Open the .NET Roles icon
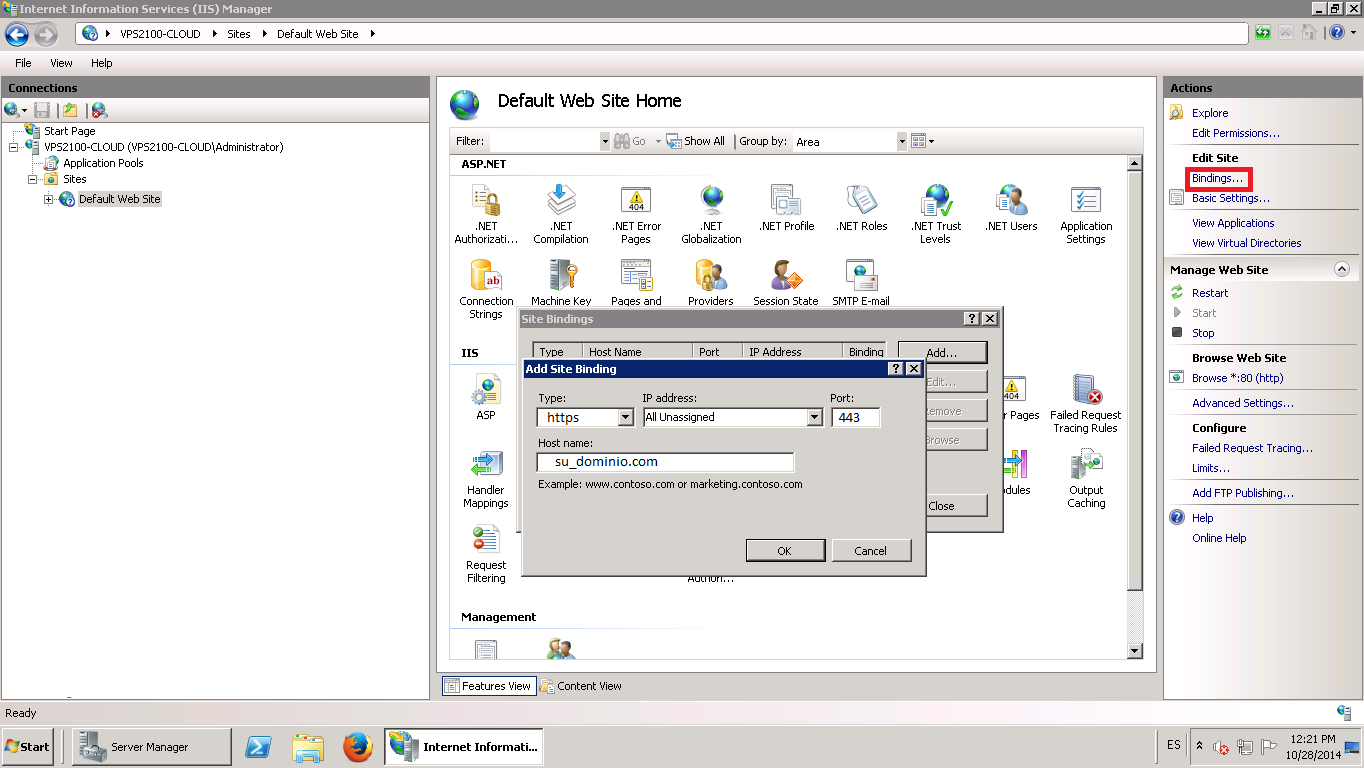The height and width of the screenshot is (768, 1364). point(861,208)
